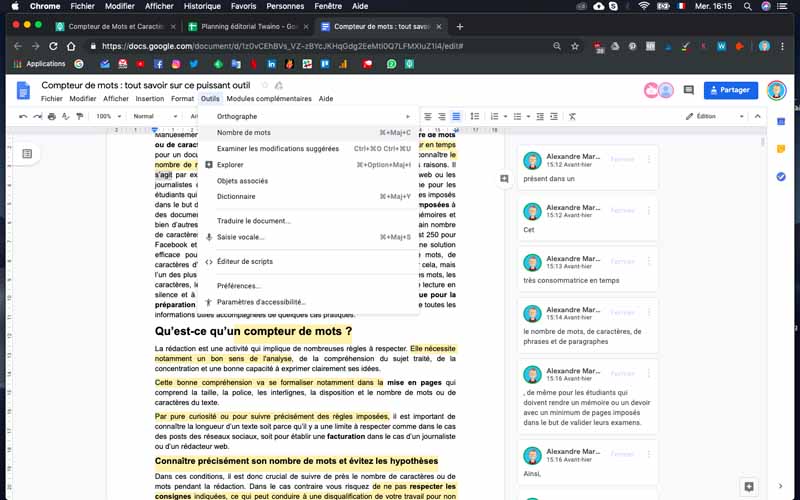Open line spacing options
This screenshot has height=500, width=800.
pos(474,116)
